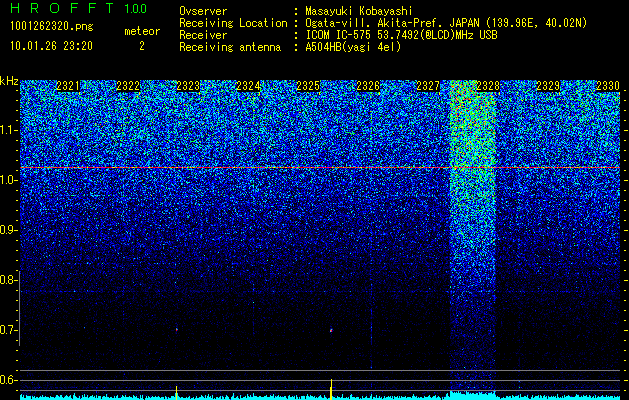This screenshot has width=629, height=400.
Task: Click the yellow detection spike below 2323
Action: (177, 392)
